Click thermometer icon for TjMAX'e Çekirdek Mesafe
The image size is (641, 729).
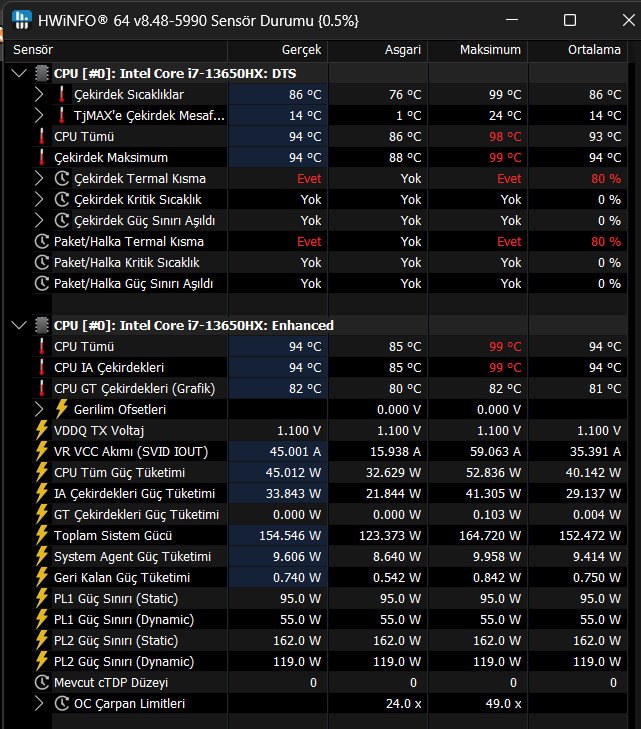(x=61, y=115)
